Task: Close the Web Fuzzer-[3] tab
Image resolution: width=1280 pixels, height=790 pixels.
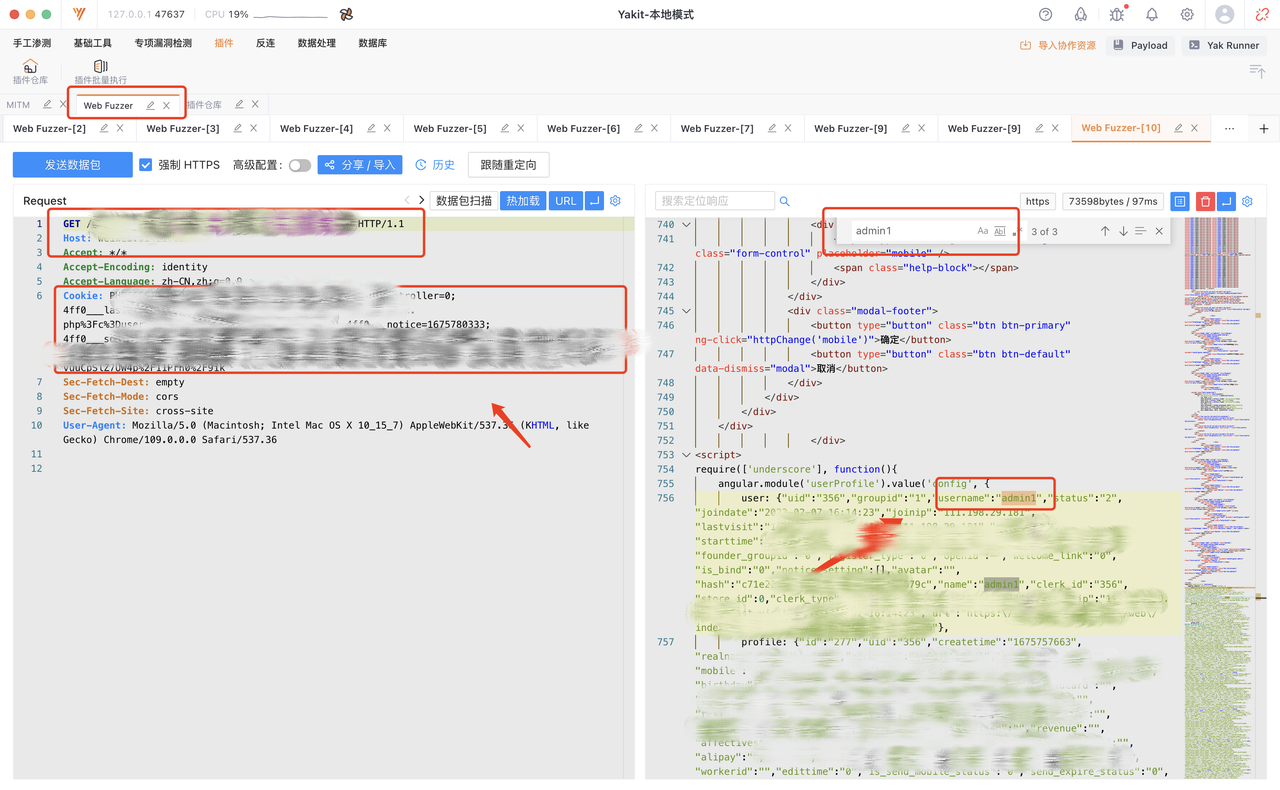Action: (254, 128)
